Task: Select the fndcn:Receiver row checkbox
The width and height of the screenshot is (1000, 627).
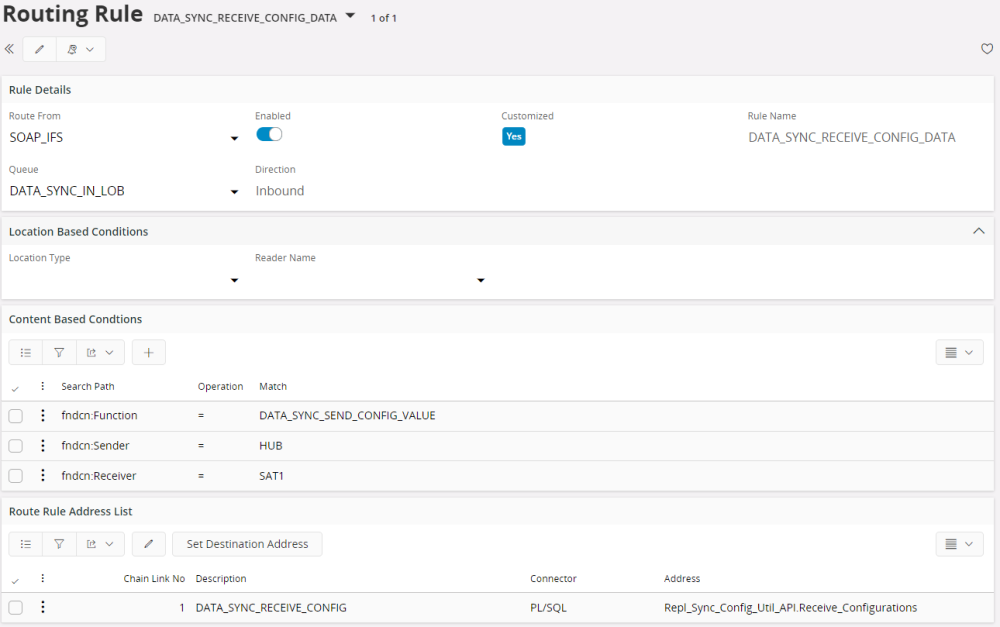Action: [x=16, y=476]
